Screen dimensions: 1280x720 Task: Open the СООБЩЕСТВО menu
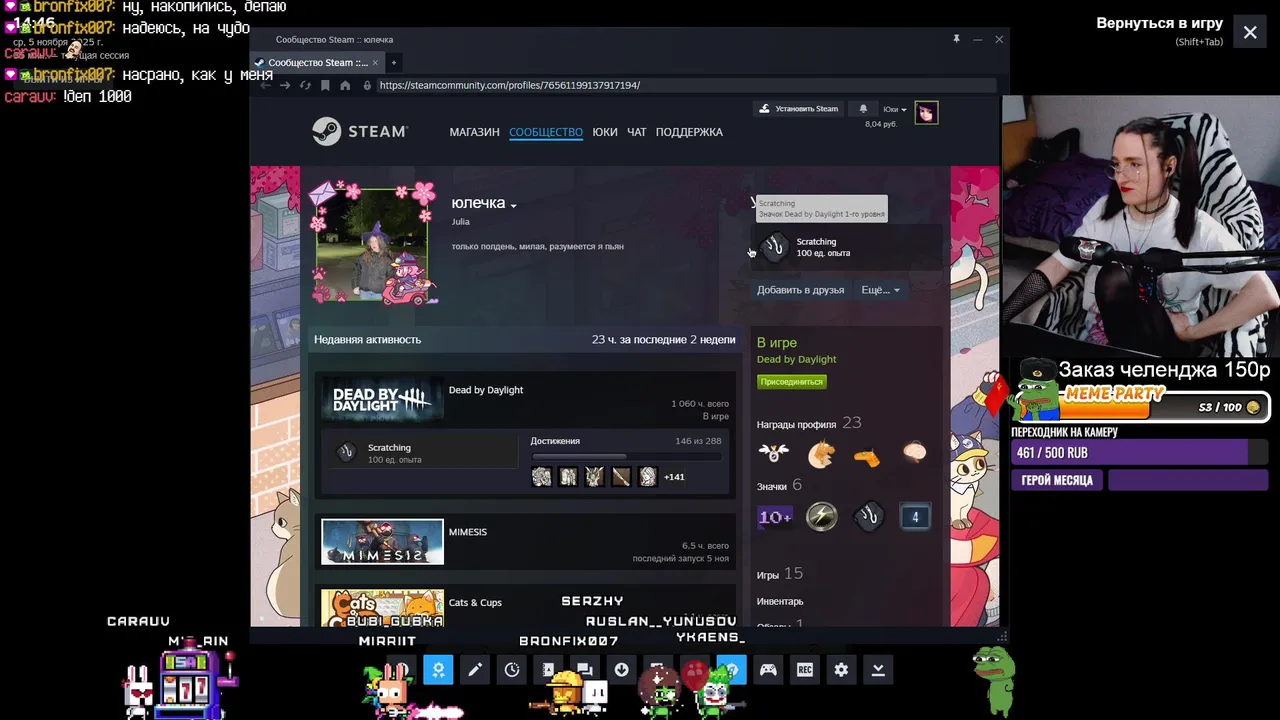tap(546, 132)
